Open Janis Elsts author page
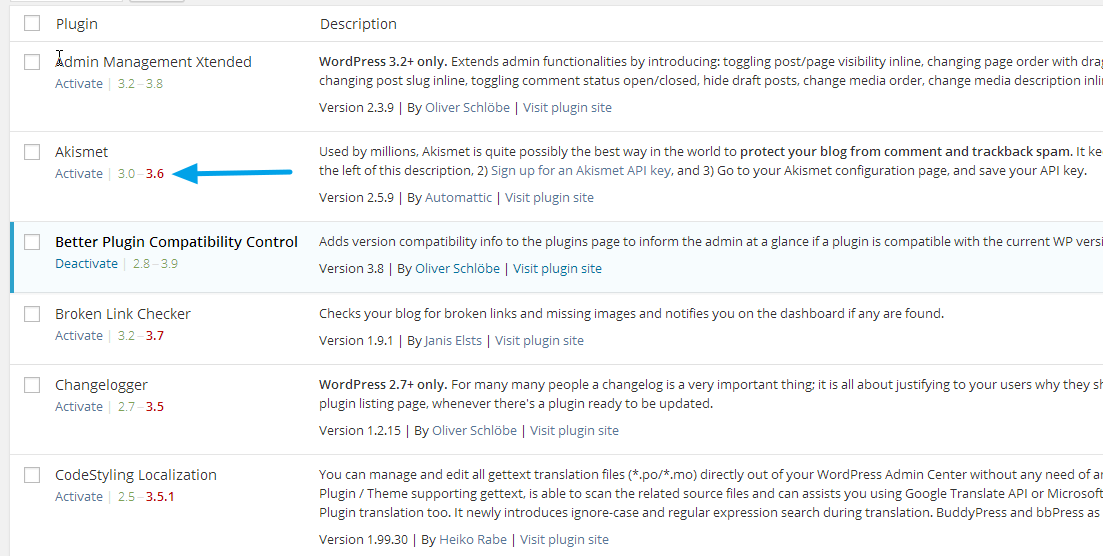 [x=453, y=341]
